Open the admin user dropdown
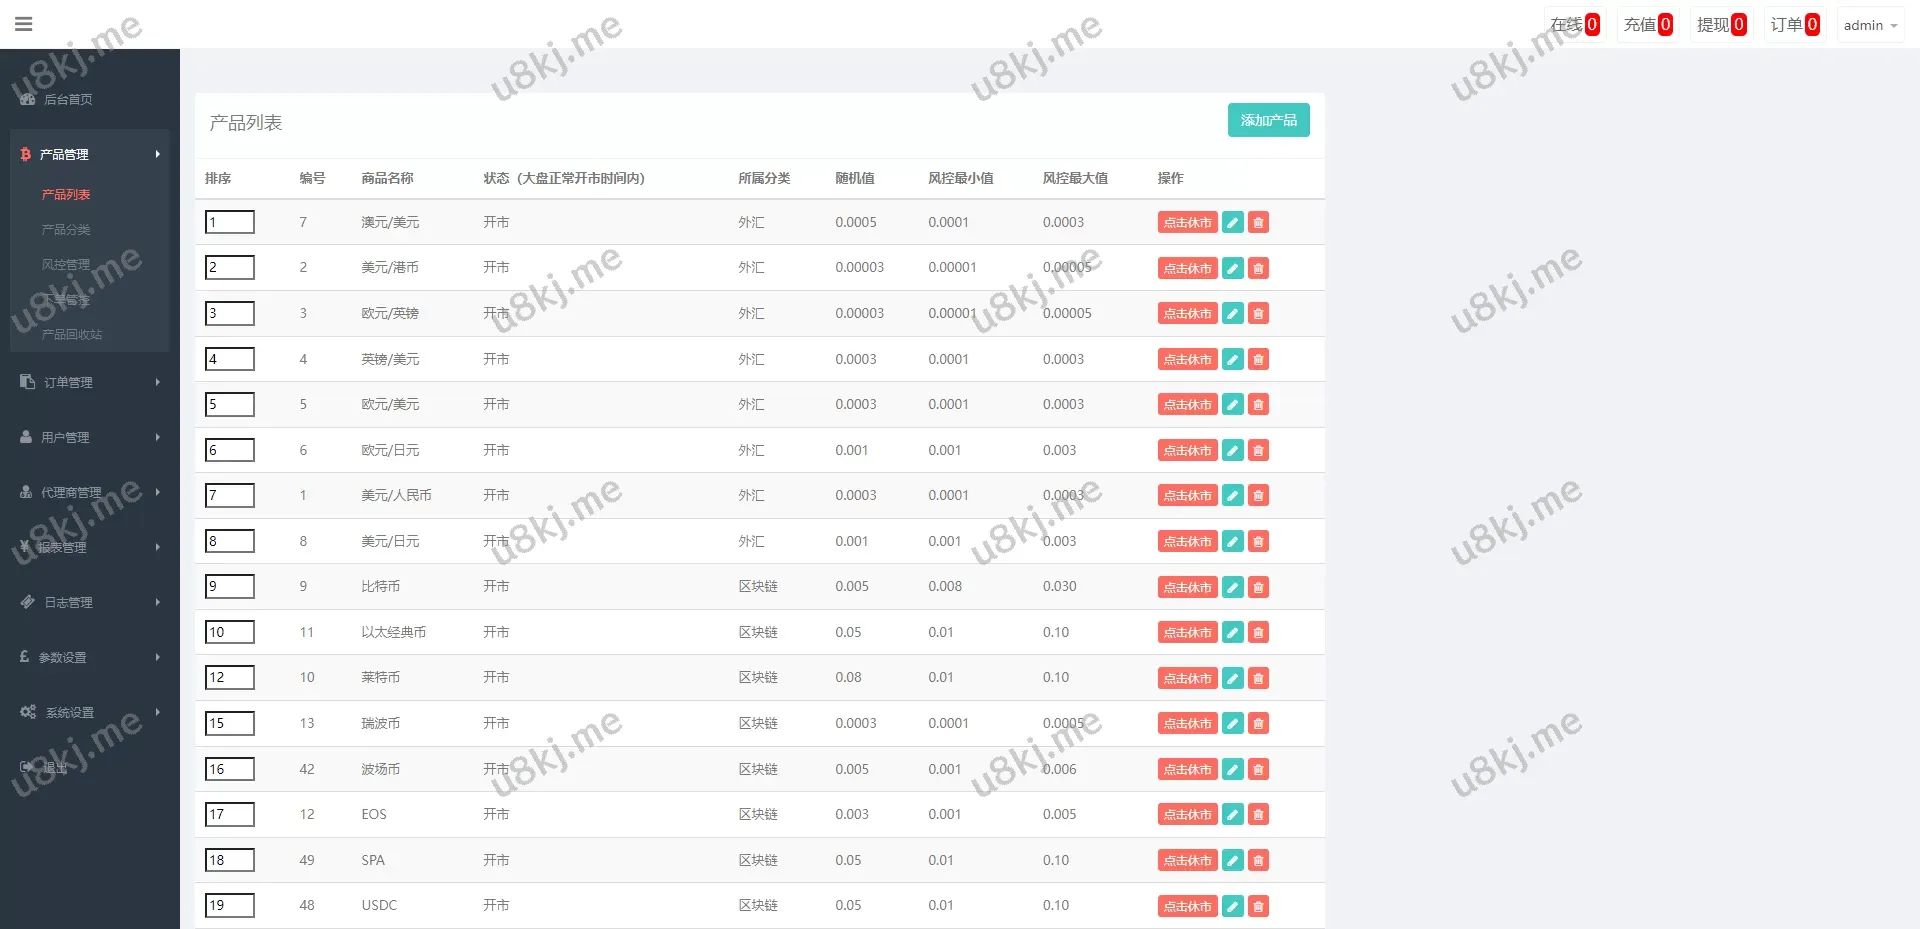Screen dimensions: 1920x929 point(1869,25)
